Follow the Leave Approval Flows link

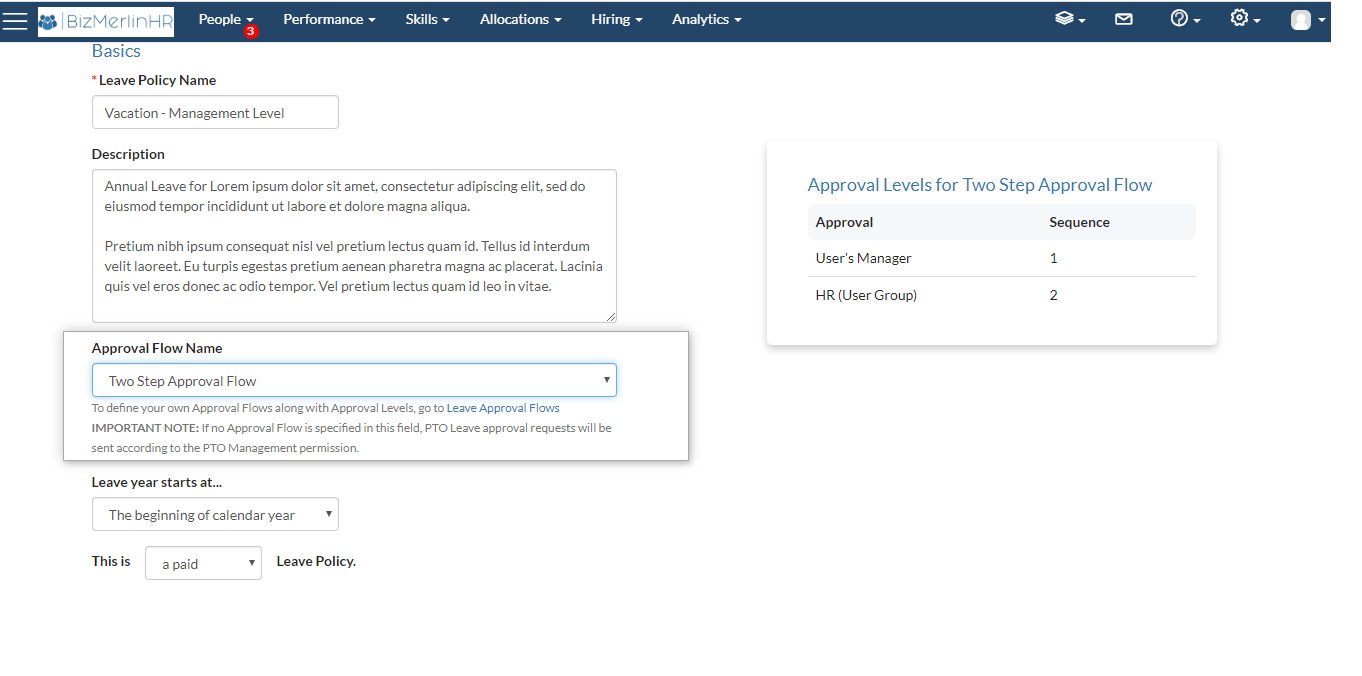(503, 408)
